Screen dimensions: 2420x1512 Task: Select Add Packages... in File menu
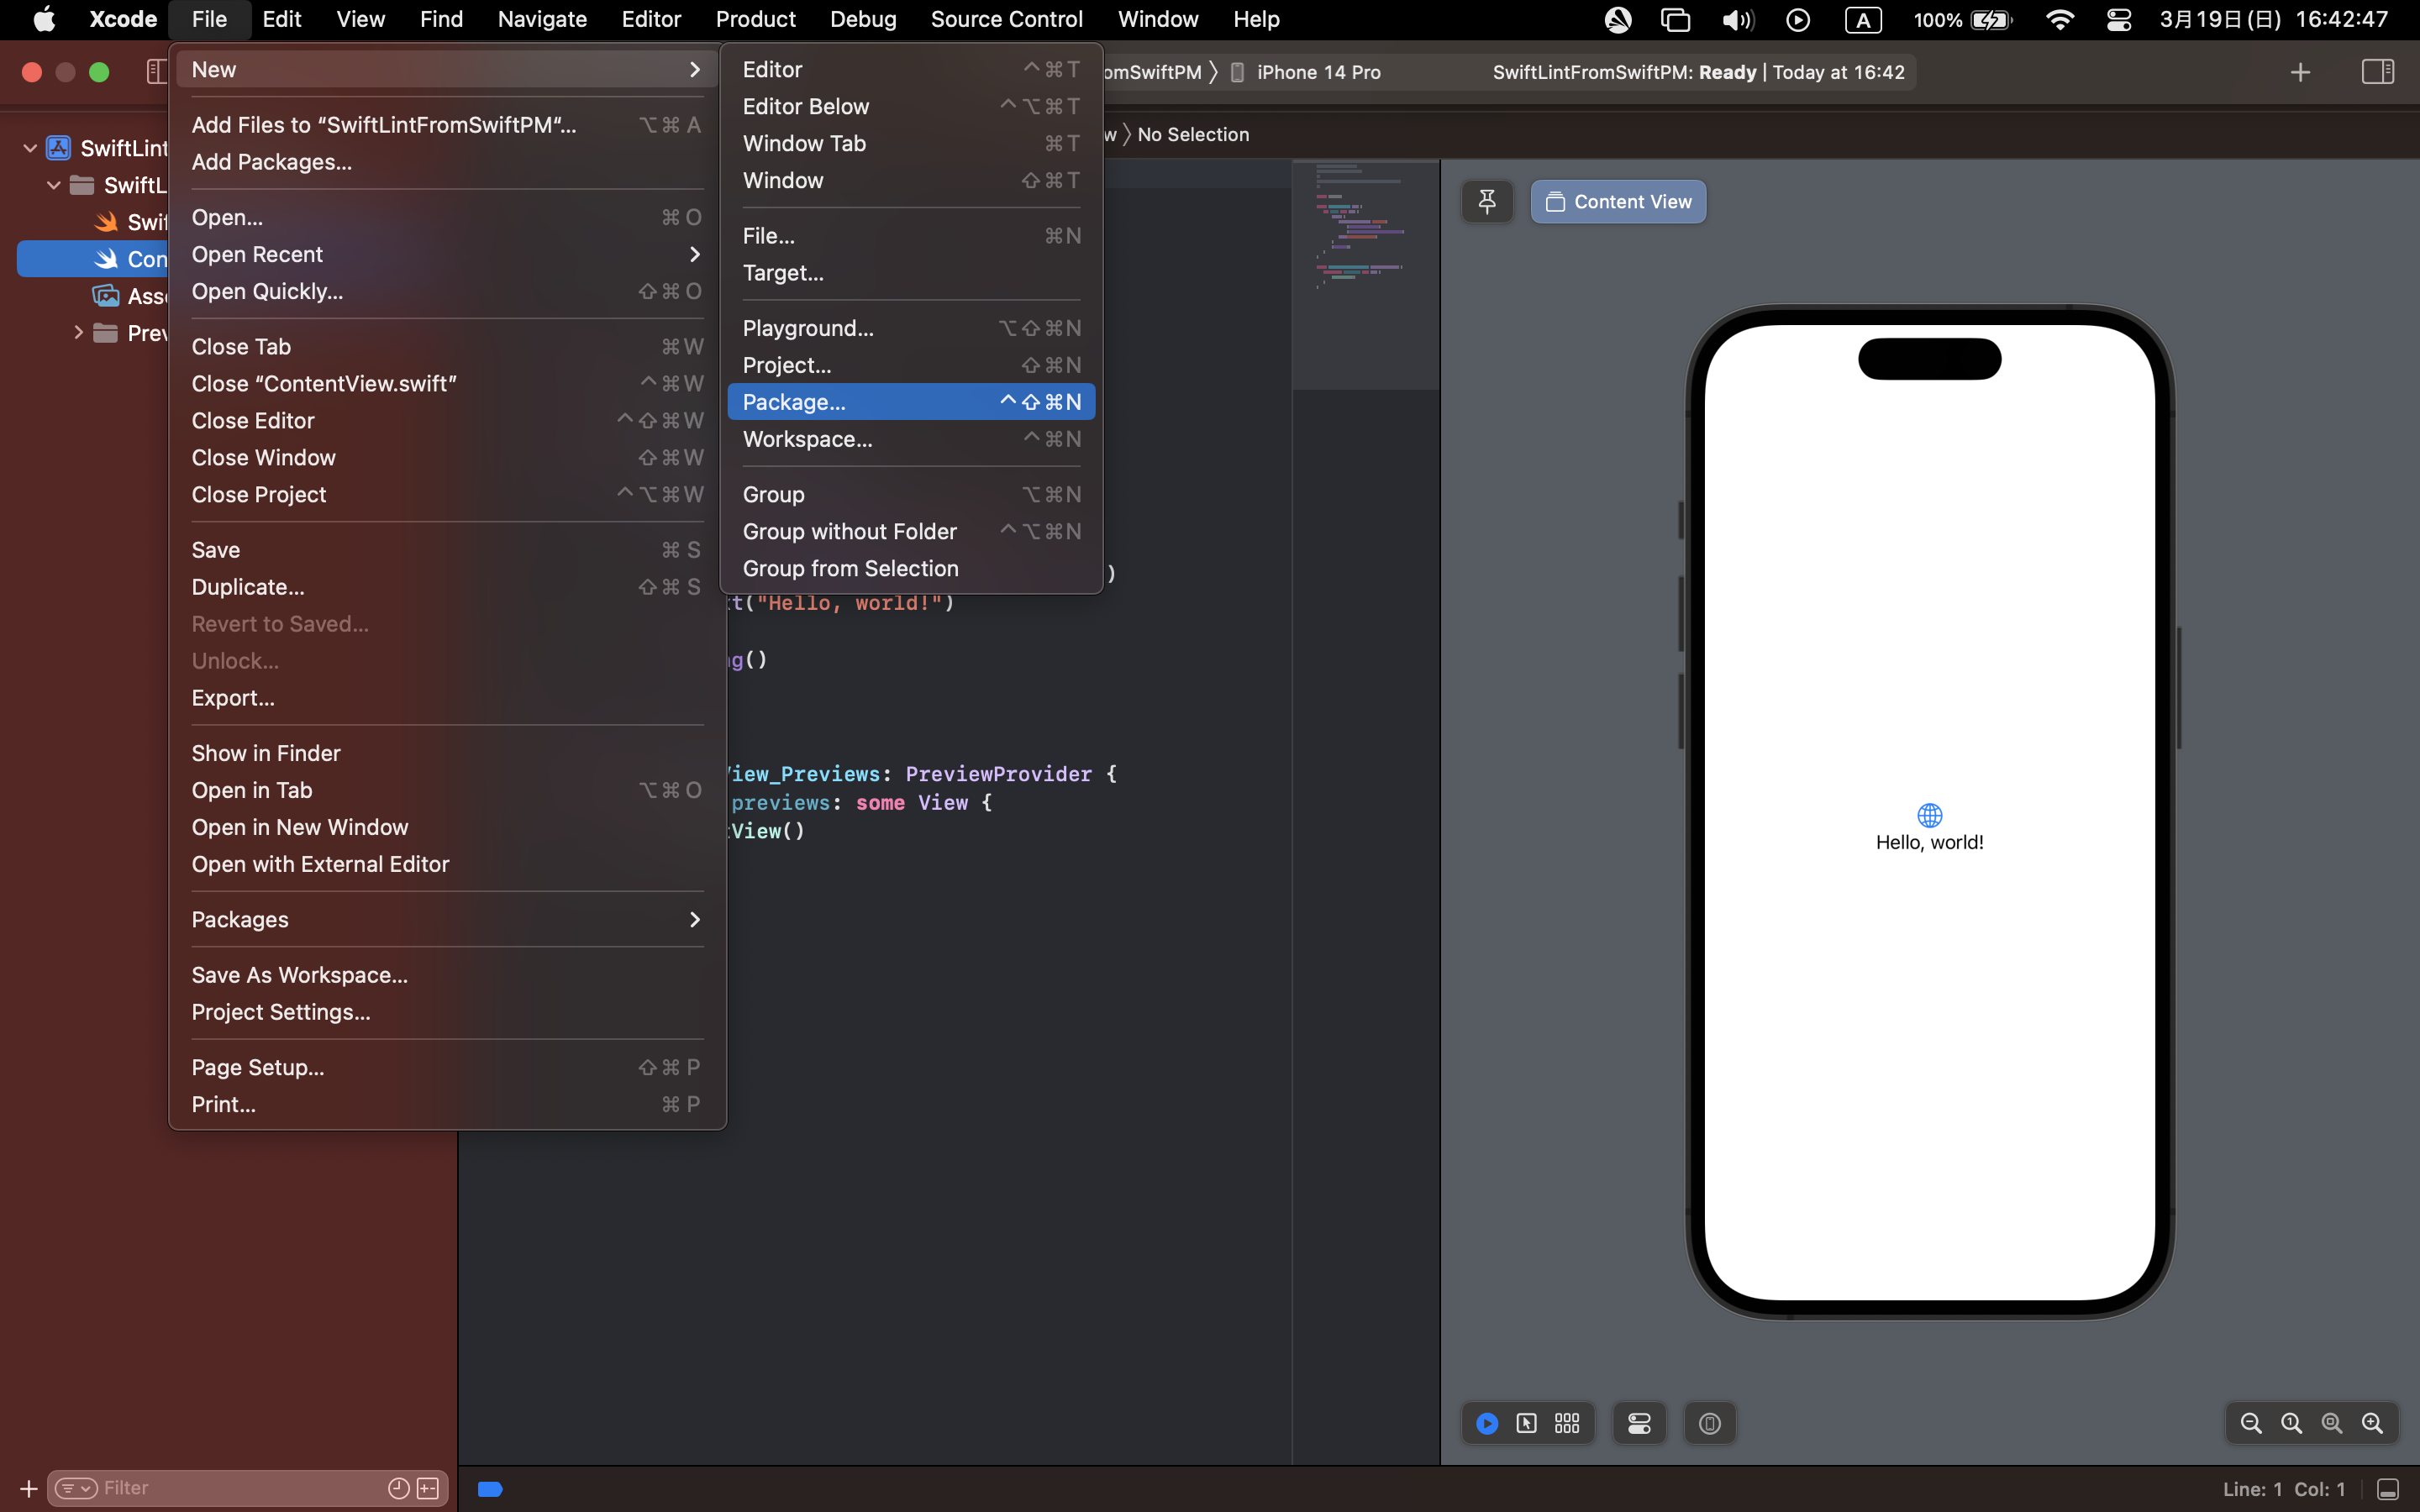point(272,162)
